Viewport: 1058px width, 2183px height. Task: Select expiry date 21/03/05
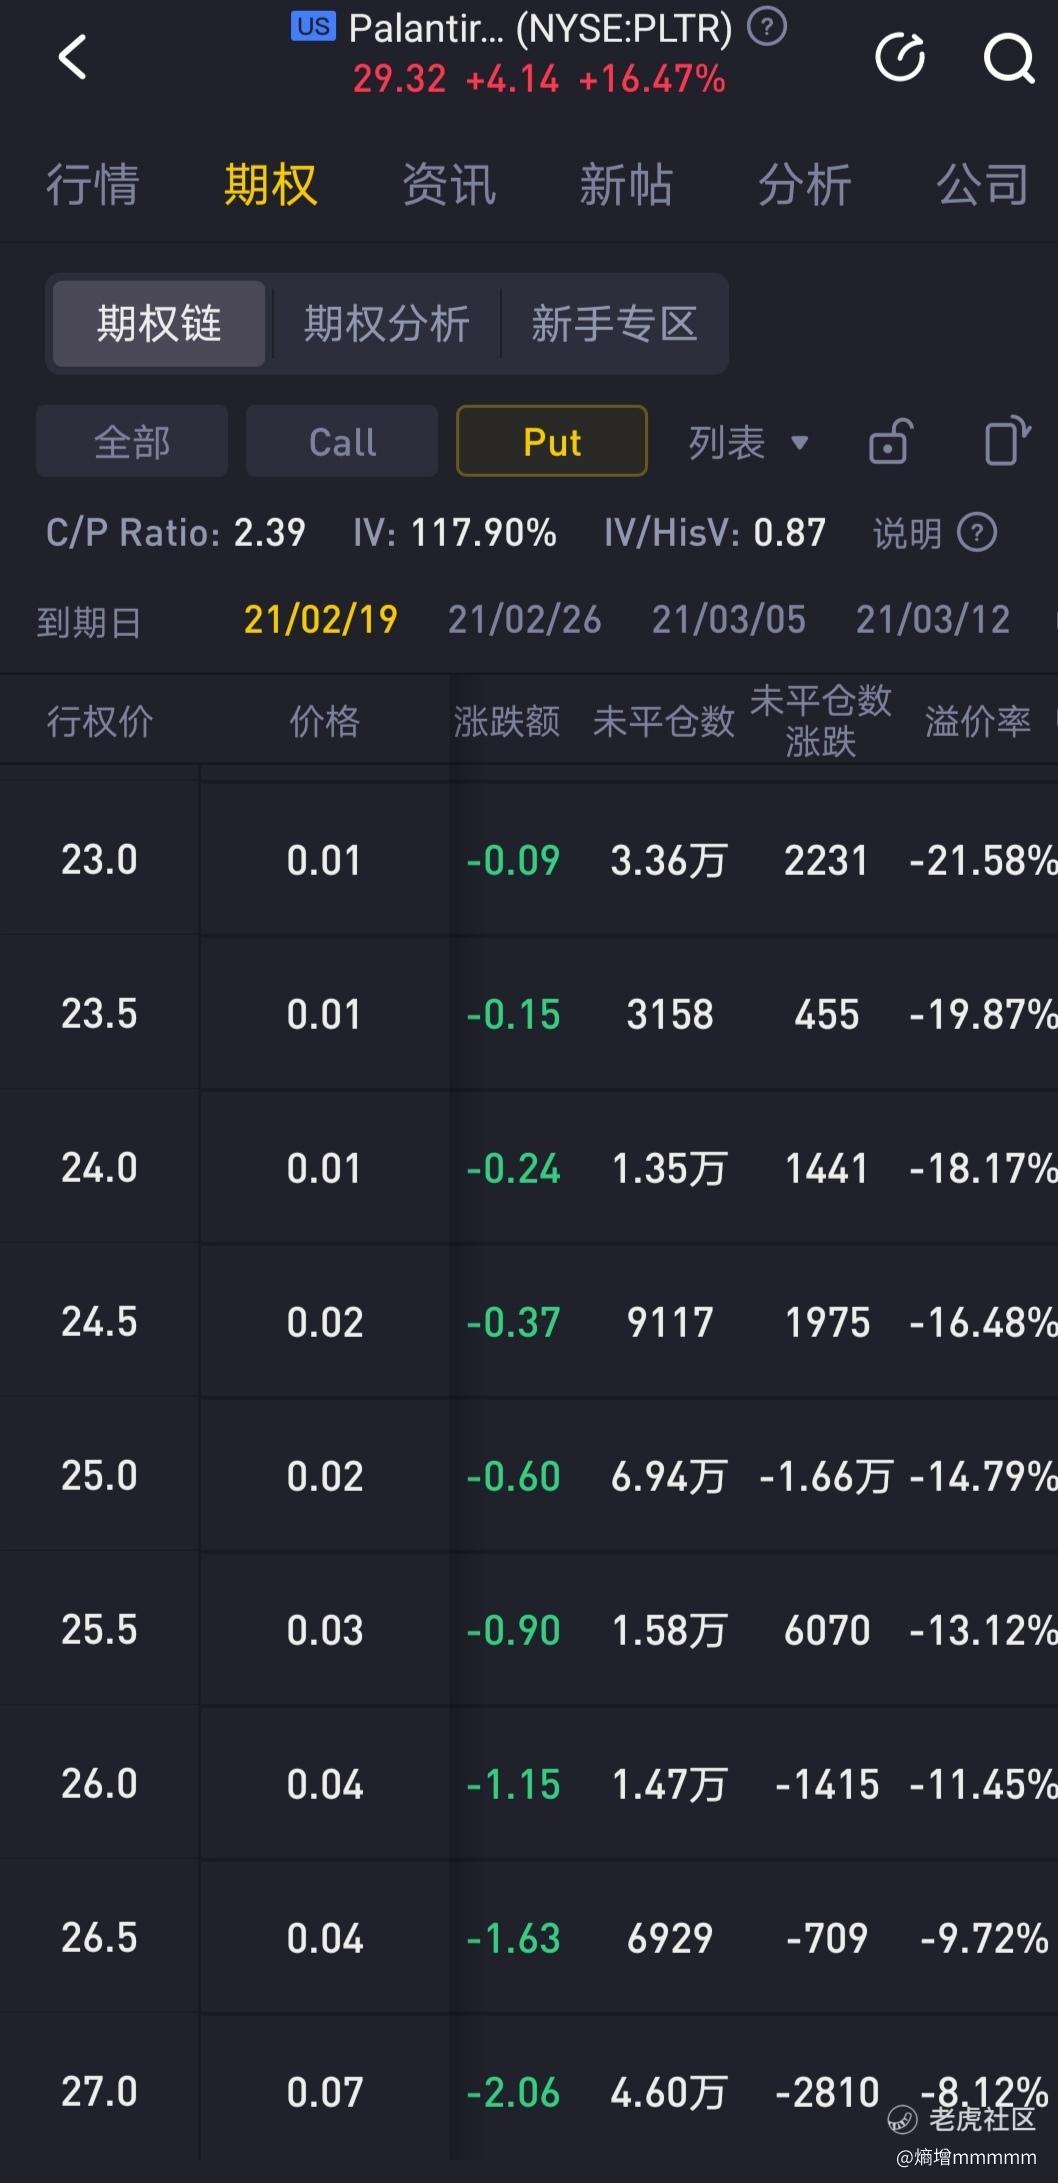pos(728,620)
